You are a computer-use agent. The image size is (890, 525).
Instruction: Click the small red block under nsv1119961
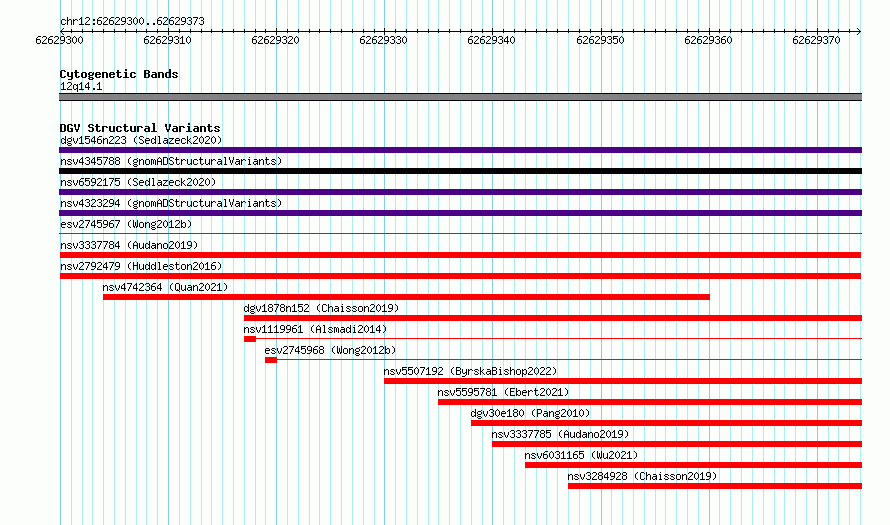[250, 339]
